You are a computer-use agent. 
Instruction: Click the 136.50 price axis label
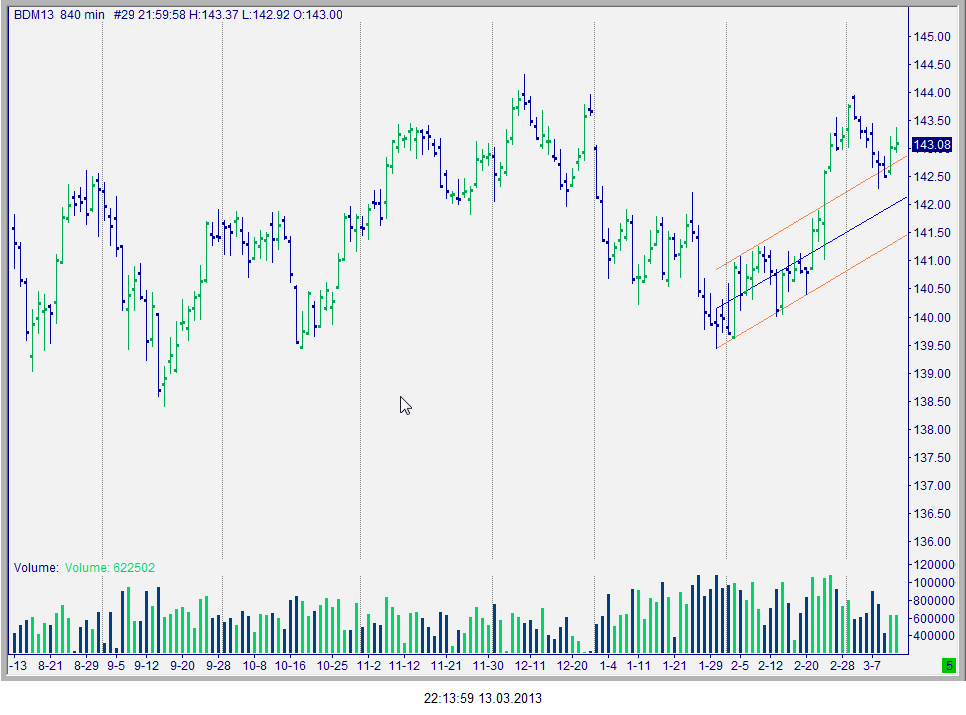coord(932,514)
